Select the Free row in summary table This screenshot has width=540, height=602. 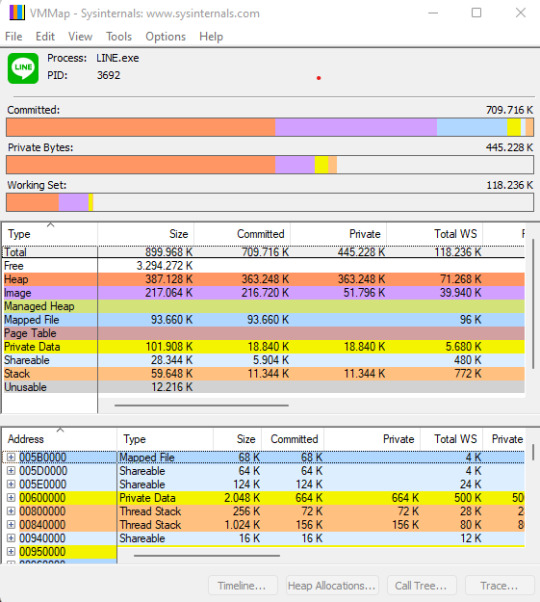(263, 266)
